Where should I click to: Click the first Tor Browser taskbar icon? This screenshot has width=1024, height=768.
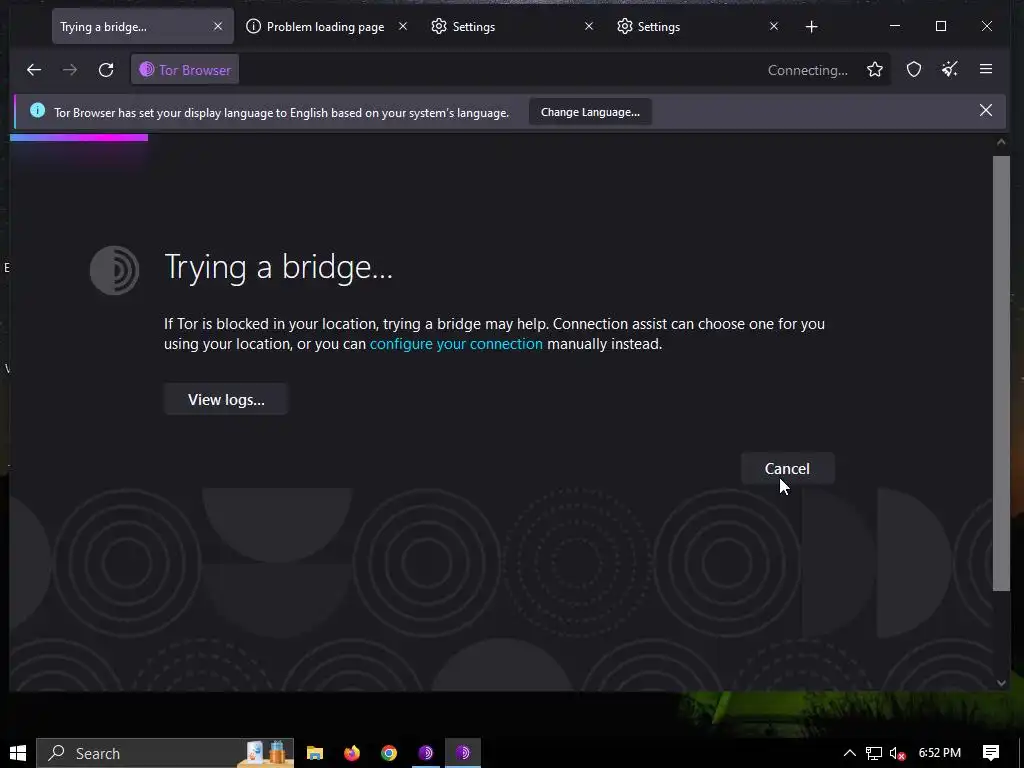426,753
